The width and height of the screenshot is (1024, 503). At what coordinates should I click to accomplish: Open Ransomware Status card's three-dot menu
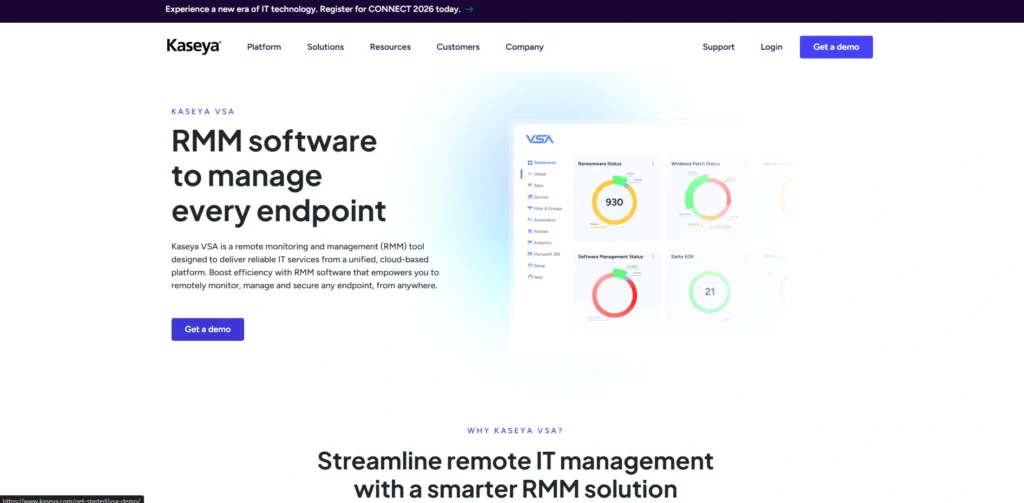[x=653, y=163]
